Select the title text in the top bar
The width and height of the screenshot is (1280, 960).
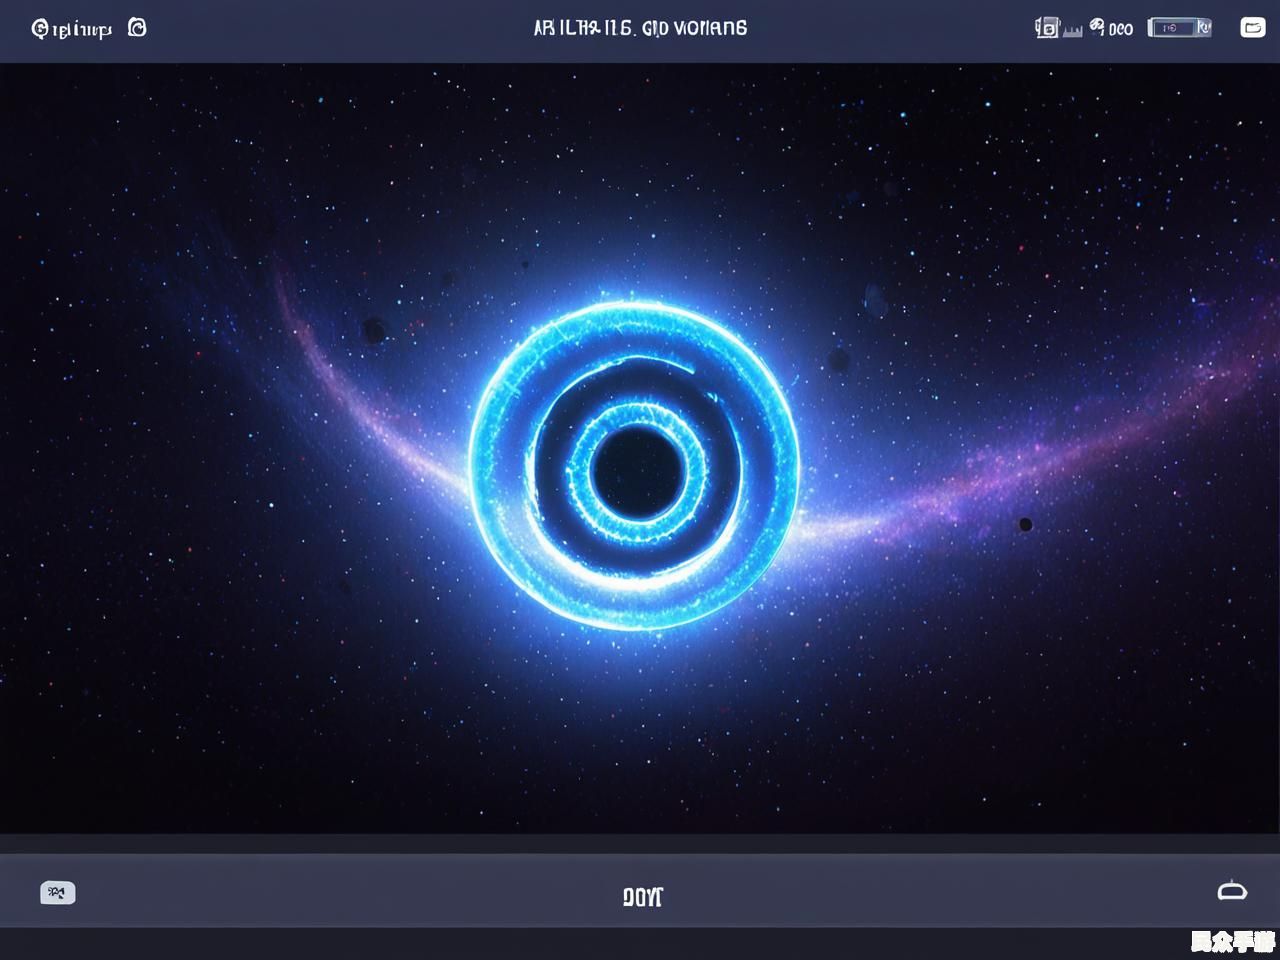[640, 28]
